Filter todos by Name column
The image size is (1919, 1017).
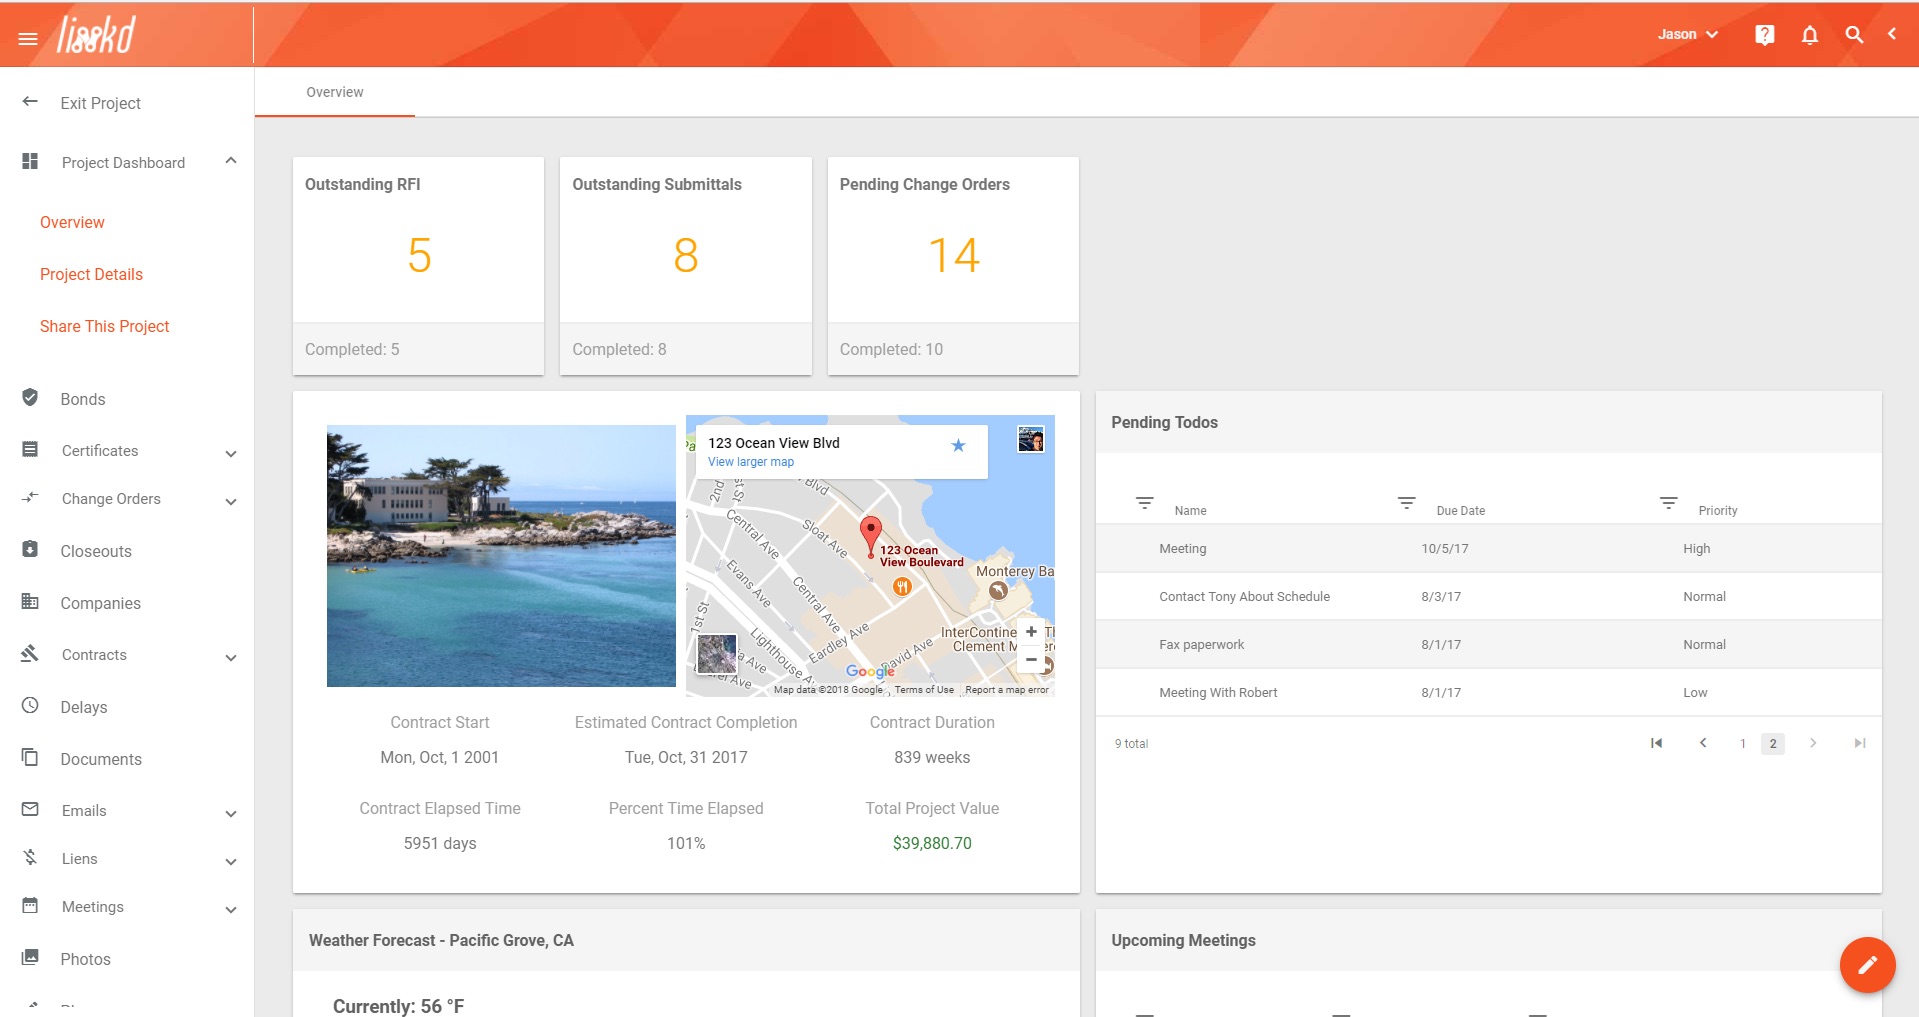point(1145,503)
